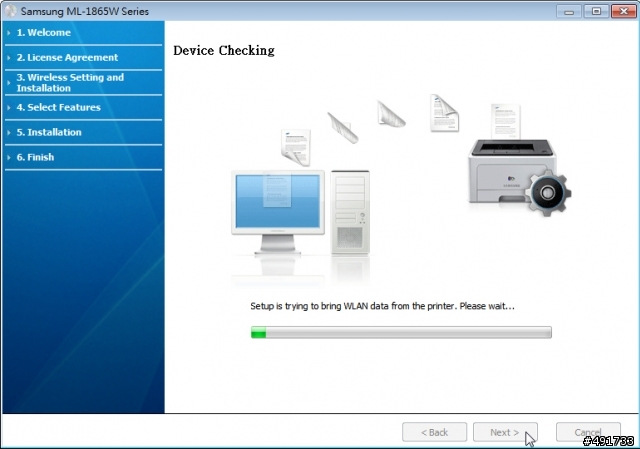Select step 1. Welcome in sidebar
This screenshot has height=449, width=640.
tap(43, 33)
